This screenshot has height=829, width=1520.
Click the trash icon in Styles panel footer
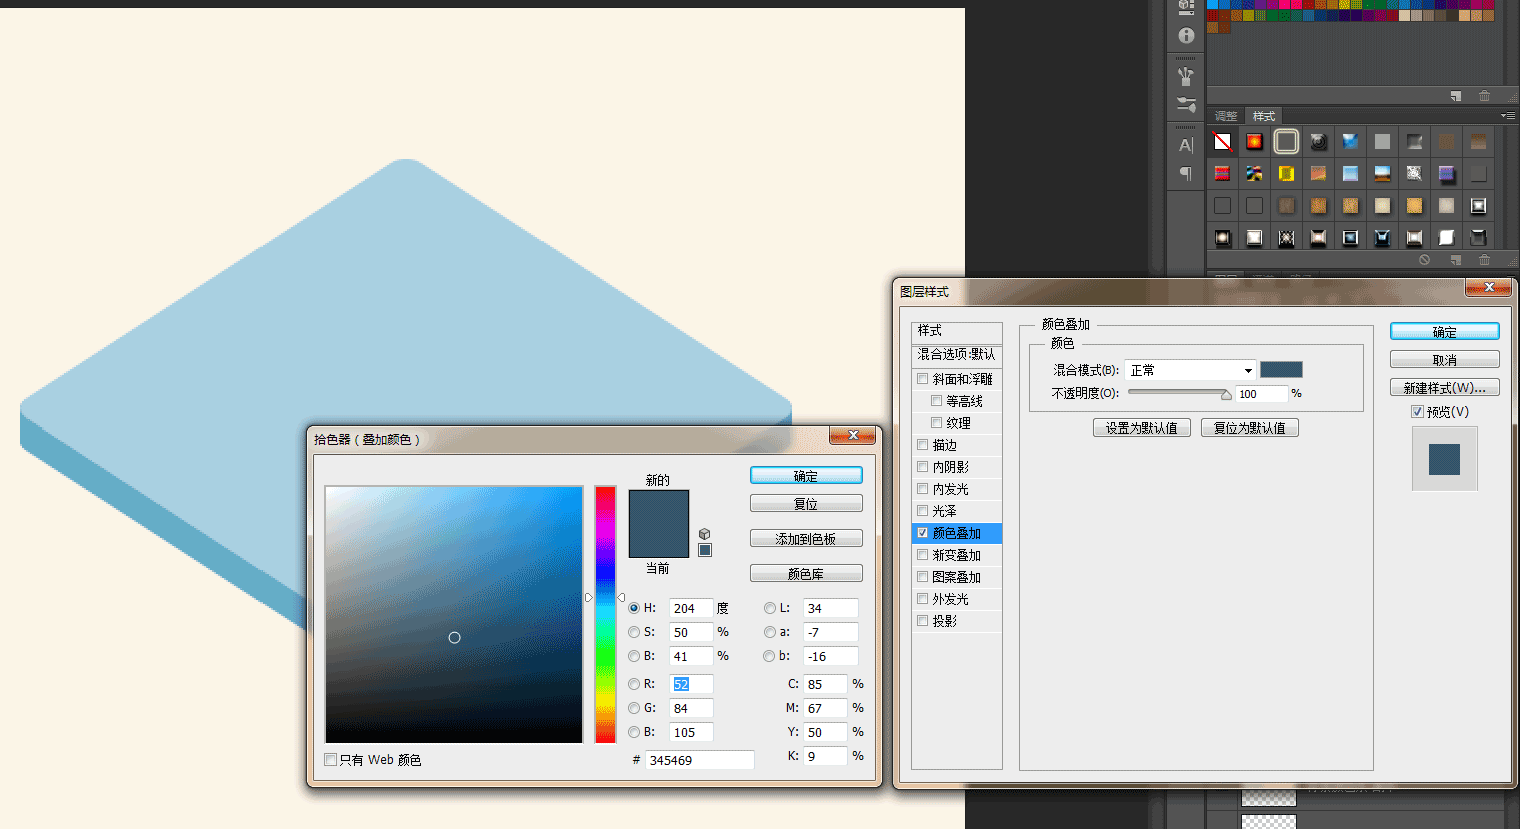tap(1485, 260)
